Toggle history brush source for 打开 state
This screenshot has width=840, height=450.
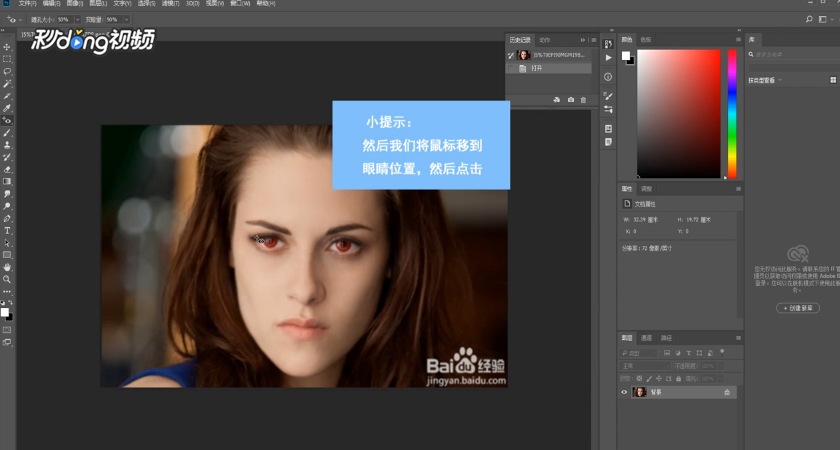[511, 69]
